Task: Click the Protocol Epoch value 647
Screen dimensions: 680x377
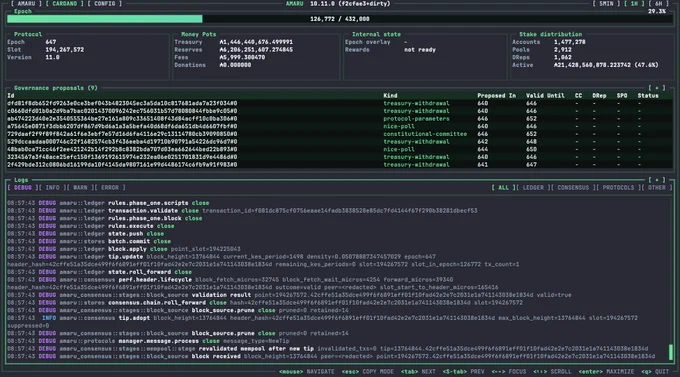Action: (51, 42)
